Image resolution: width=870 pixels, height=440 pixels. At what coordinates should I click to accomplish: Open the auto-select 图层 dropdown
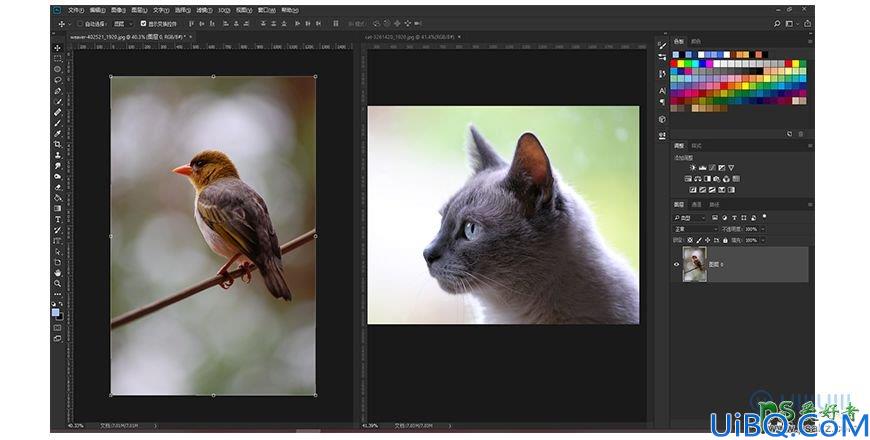click(123, 24)
